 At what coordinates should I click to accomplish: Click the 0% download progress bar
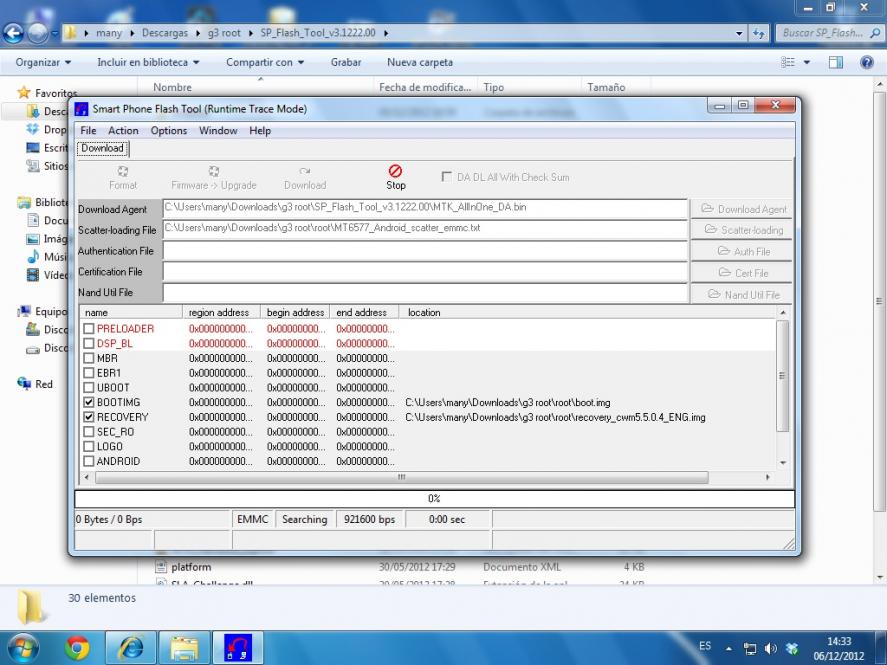[x=434, y=498]
